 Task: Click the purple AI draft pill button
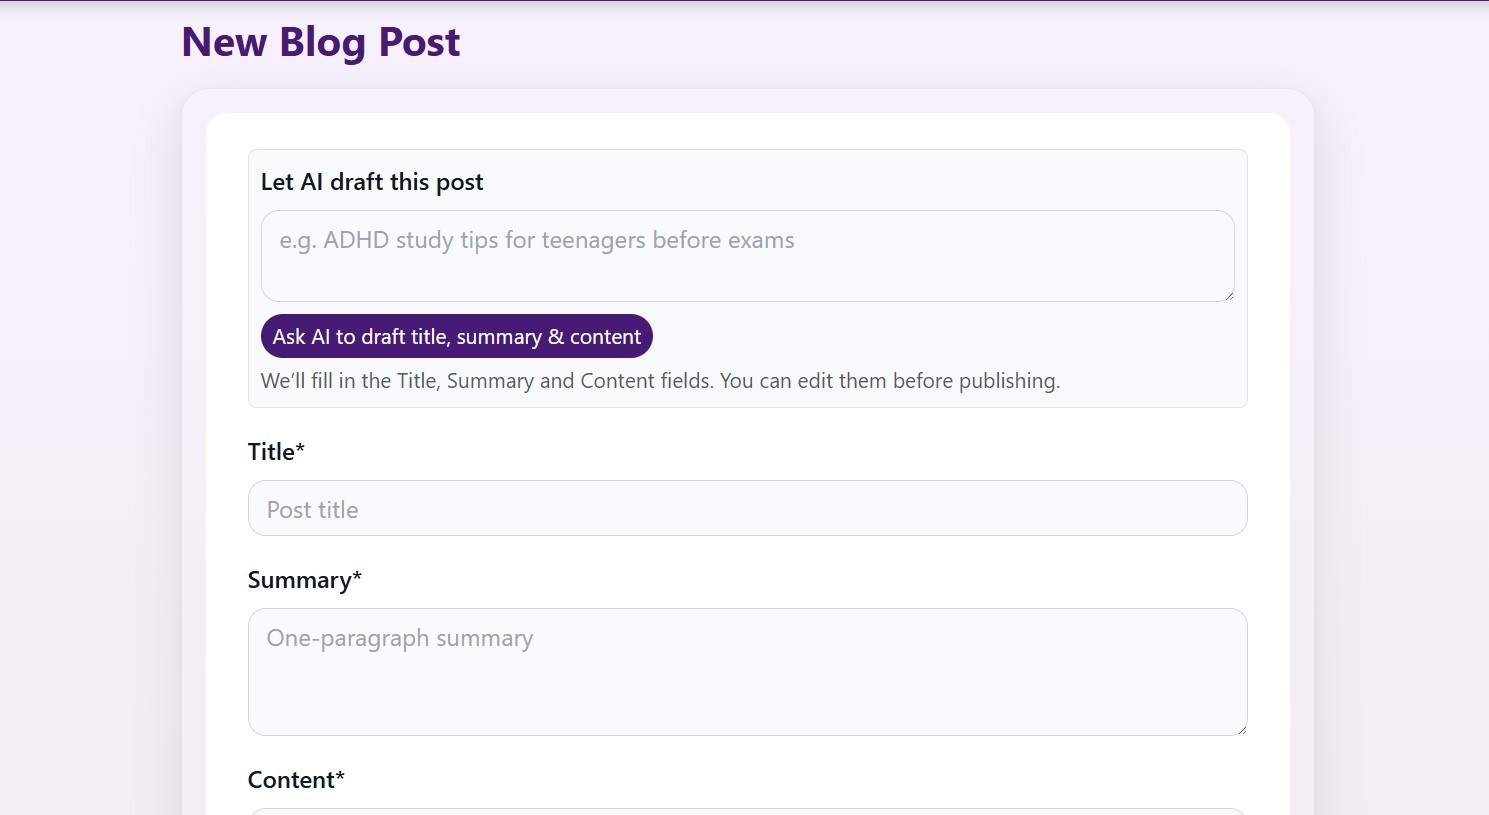[456, 336]
